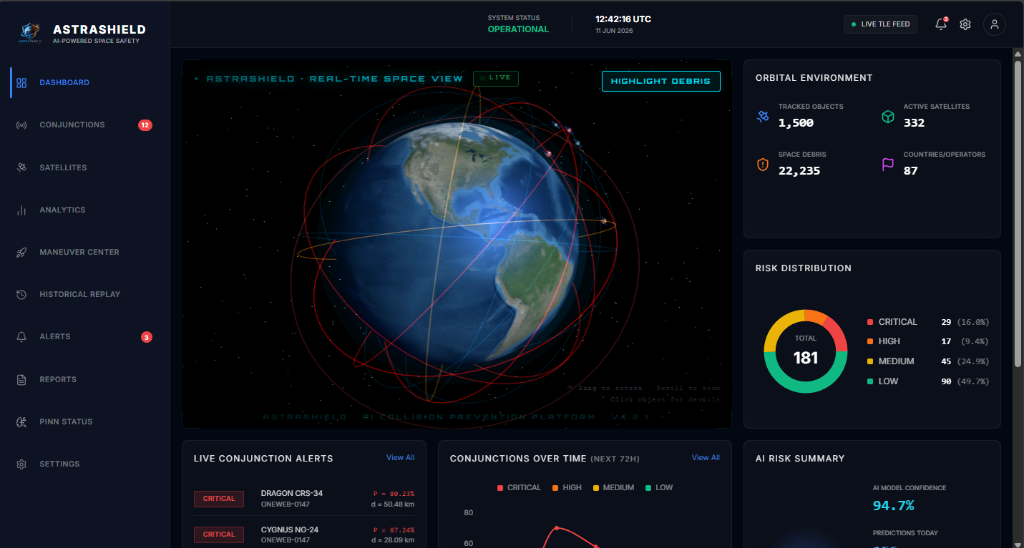Screen dimensions: 1024x548
Task: Click the Historical Replay clock icon
Action: coord(22,295)
